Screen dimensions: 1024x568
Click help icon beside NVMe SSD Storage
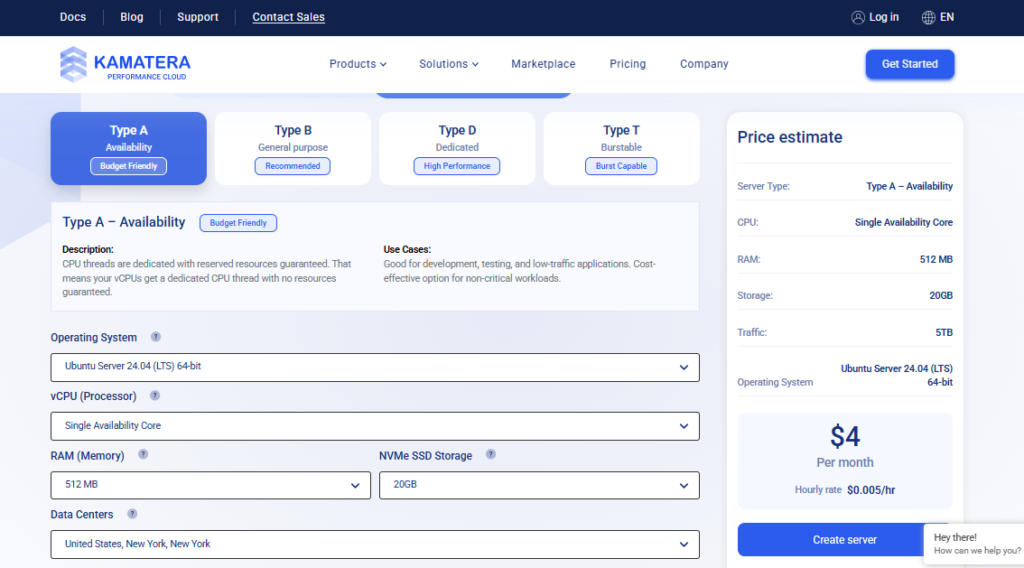pos(491,455)
